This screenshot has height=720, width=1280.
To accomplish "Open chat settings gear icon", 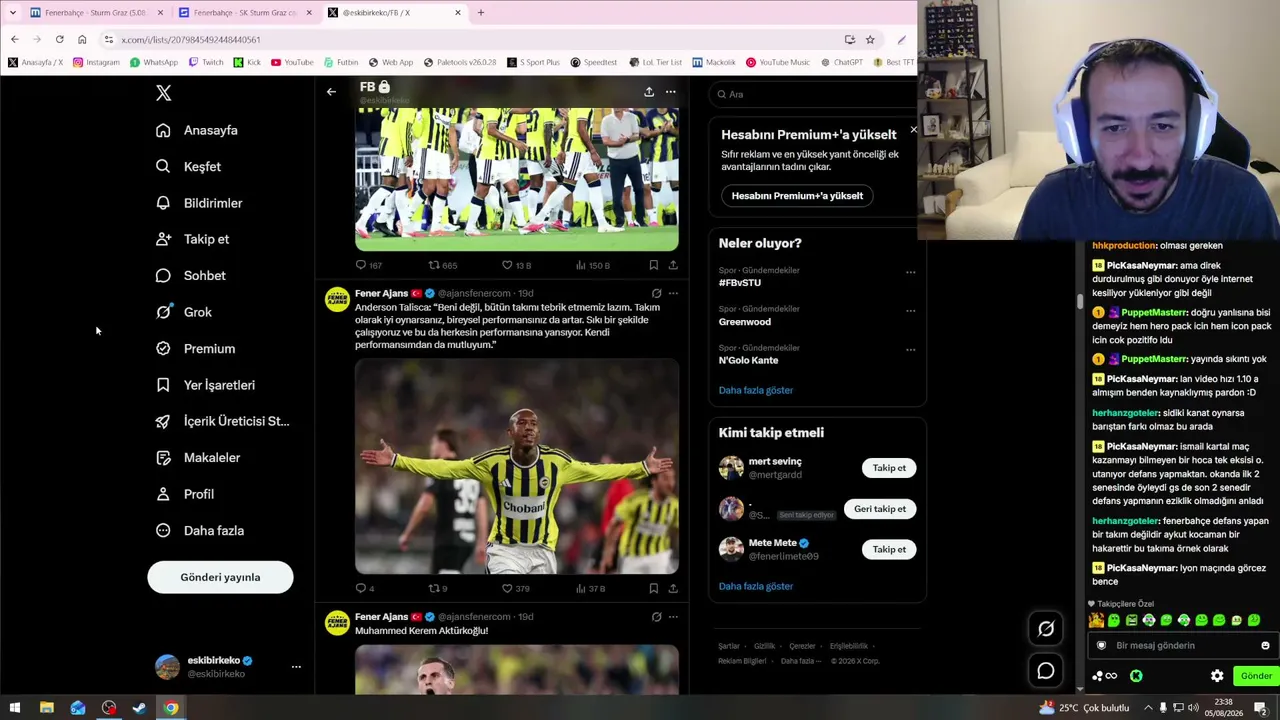I will tap(1217, 676).
